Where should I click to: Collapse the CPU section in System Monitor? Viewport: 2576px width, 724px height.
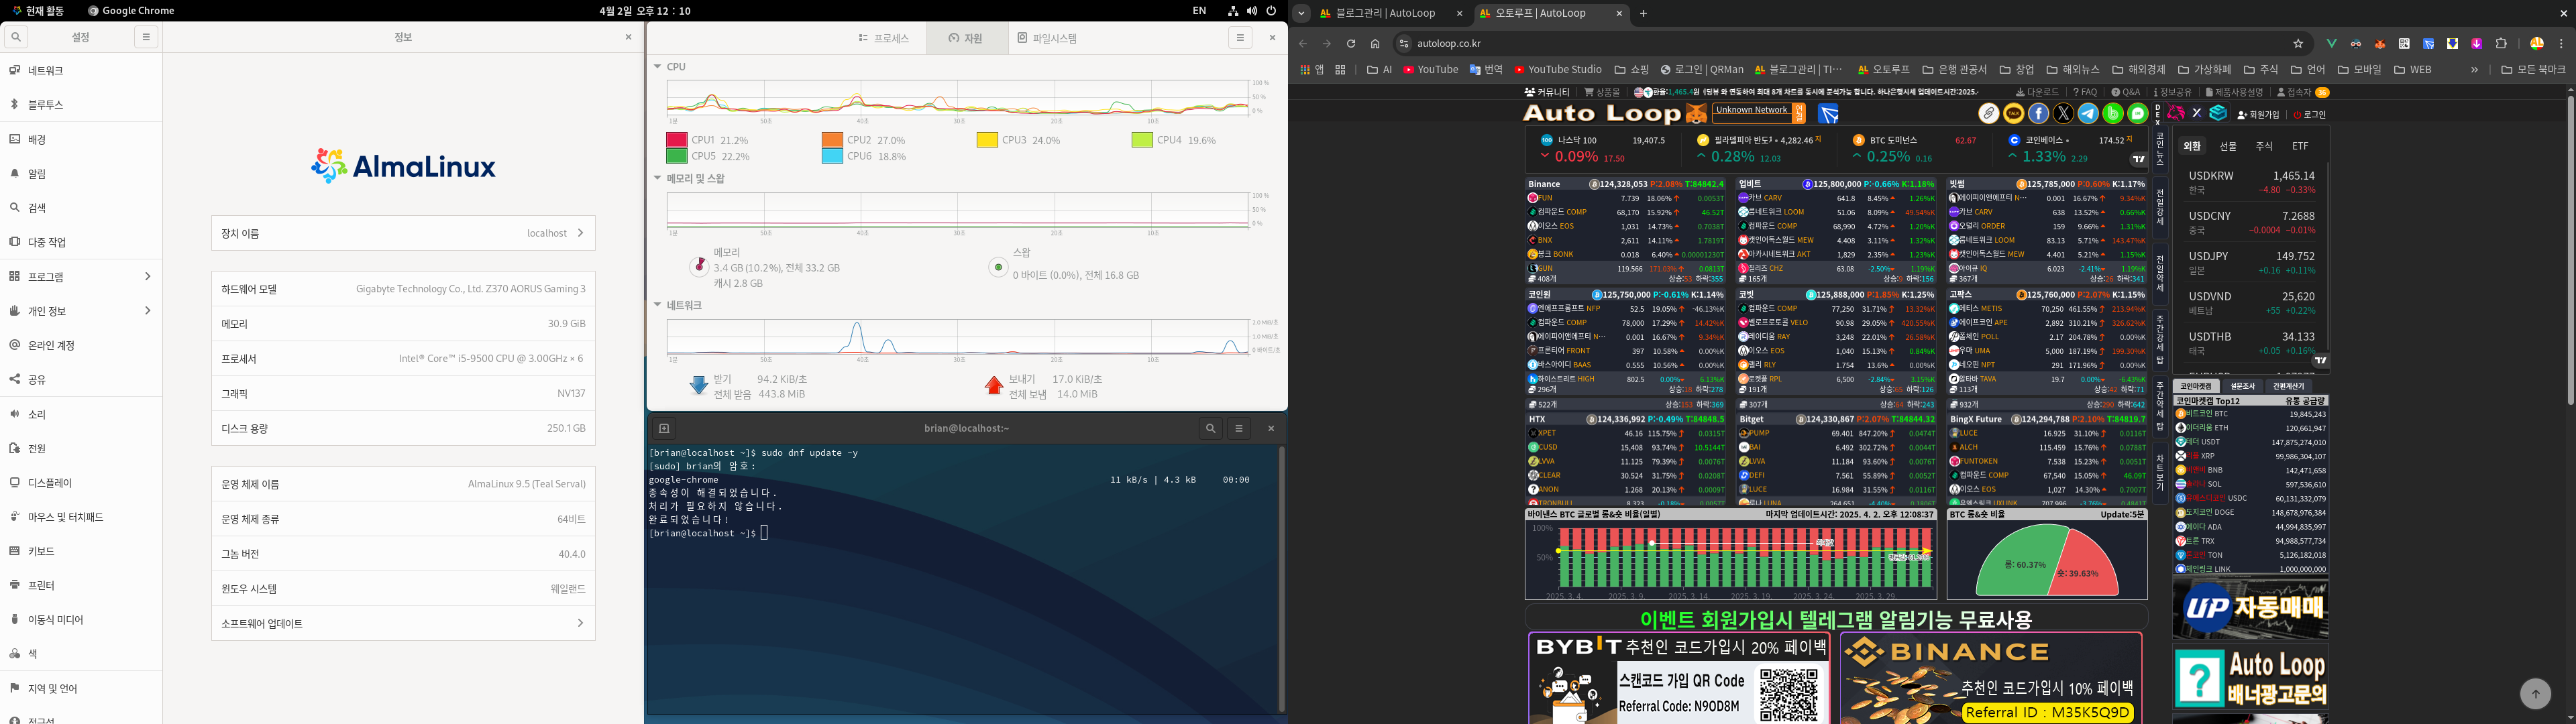point(658,67)
